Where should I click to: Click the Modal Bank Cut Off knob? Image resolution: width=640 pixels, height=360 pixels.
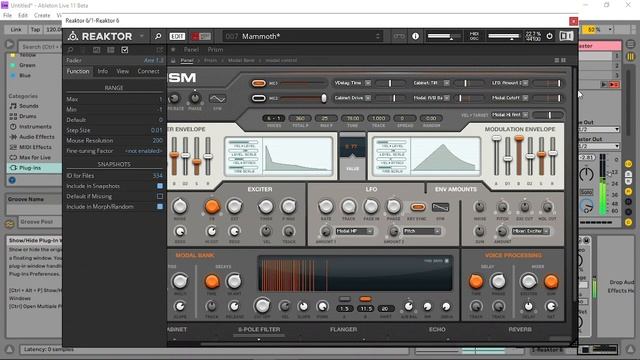pos(262,306)
